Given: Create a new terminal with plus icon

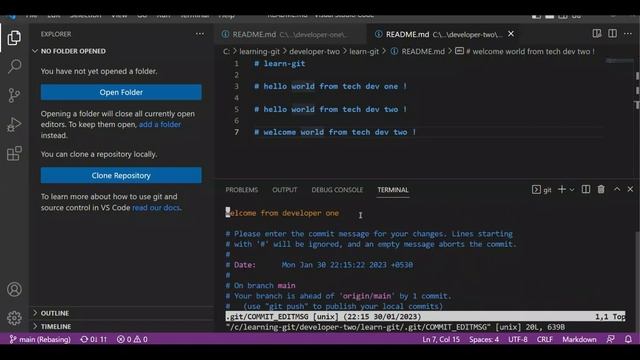Looking at the screenshot, I should pyautogui.click(x=562, y=189).
